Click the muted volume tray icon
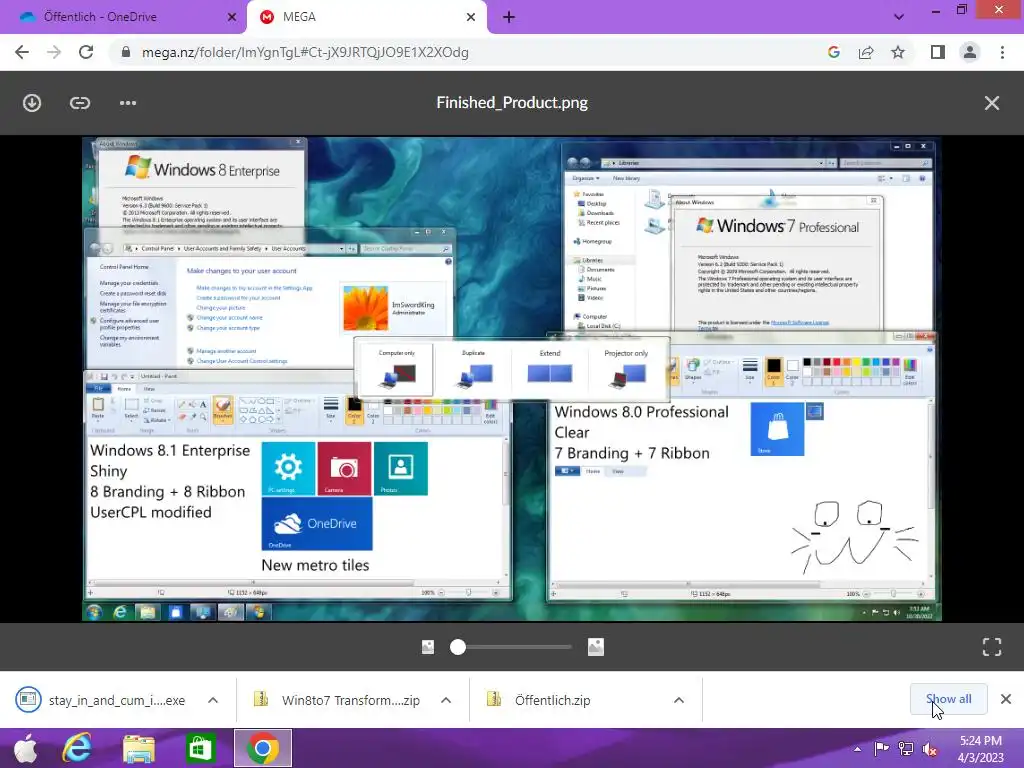Image resolution: width=1024 pixels, height=768 pixels. [x=929, y=749]
